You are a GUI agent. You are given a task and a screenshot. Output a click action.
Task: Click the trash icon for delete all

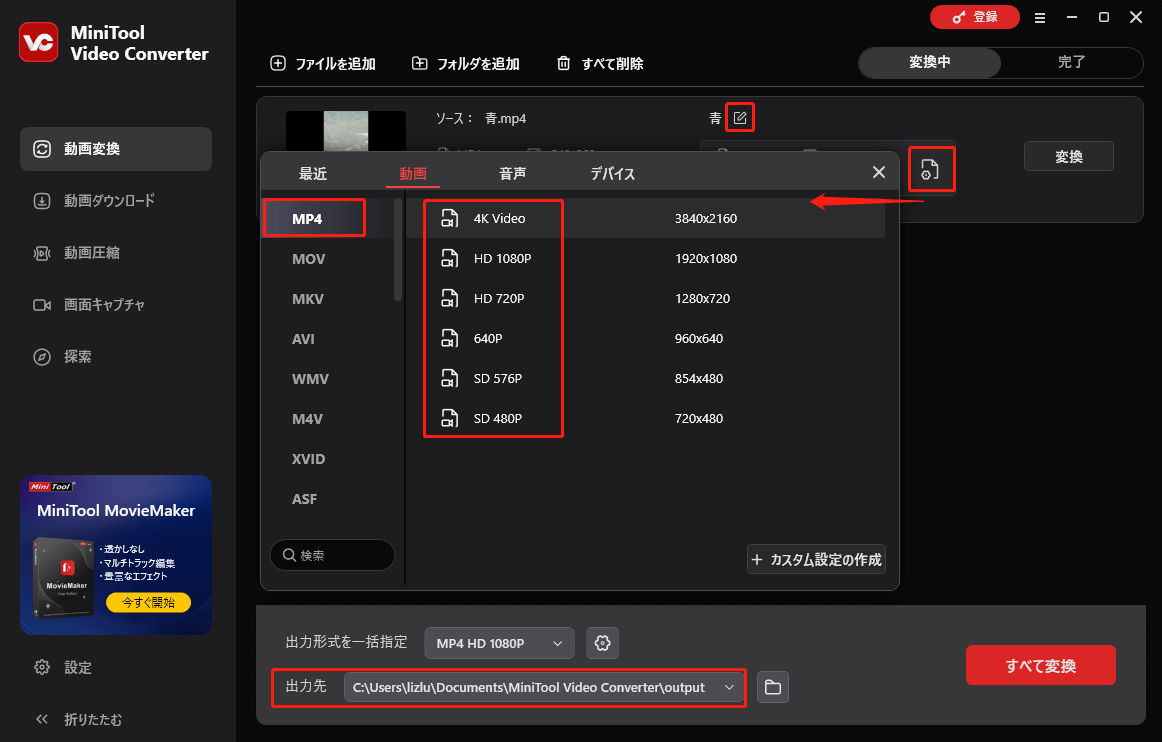(564, 63)
